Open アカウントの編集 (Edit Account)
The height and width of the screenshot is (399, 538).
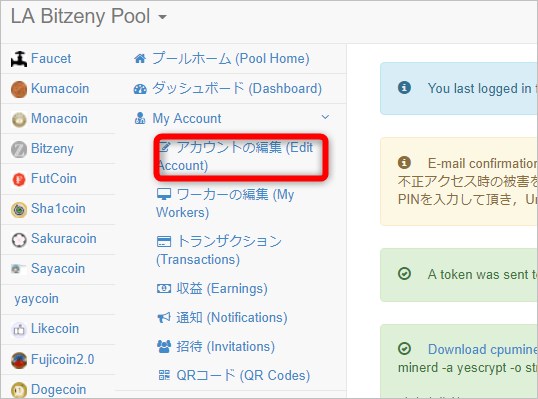pyautogui.click(x=235, y=156)
